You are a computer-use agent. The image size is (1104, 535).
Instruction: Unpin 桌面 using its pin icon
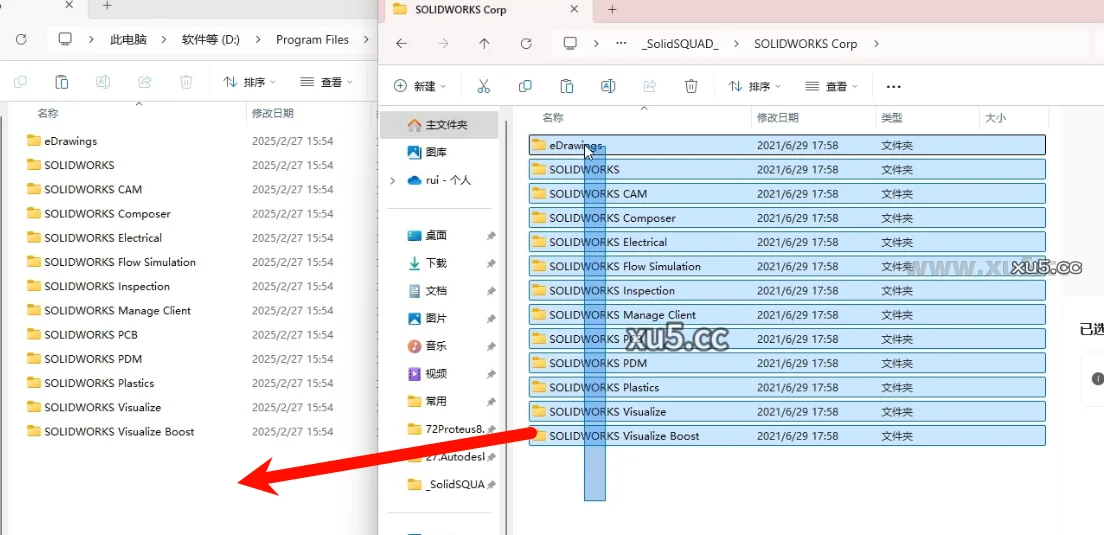coord(491,236)
